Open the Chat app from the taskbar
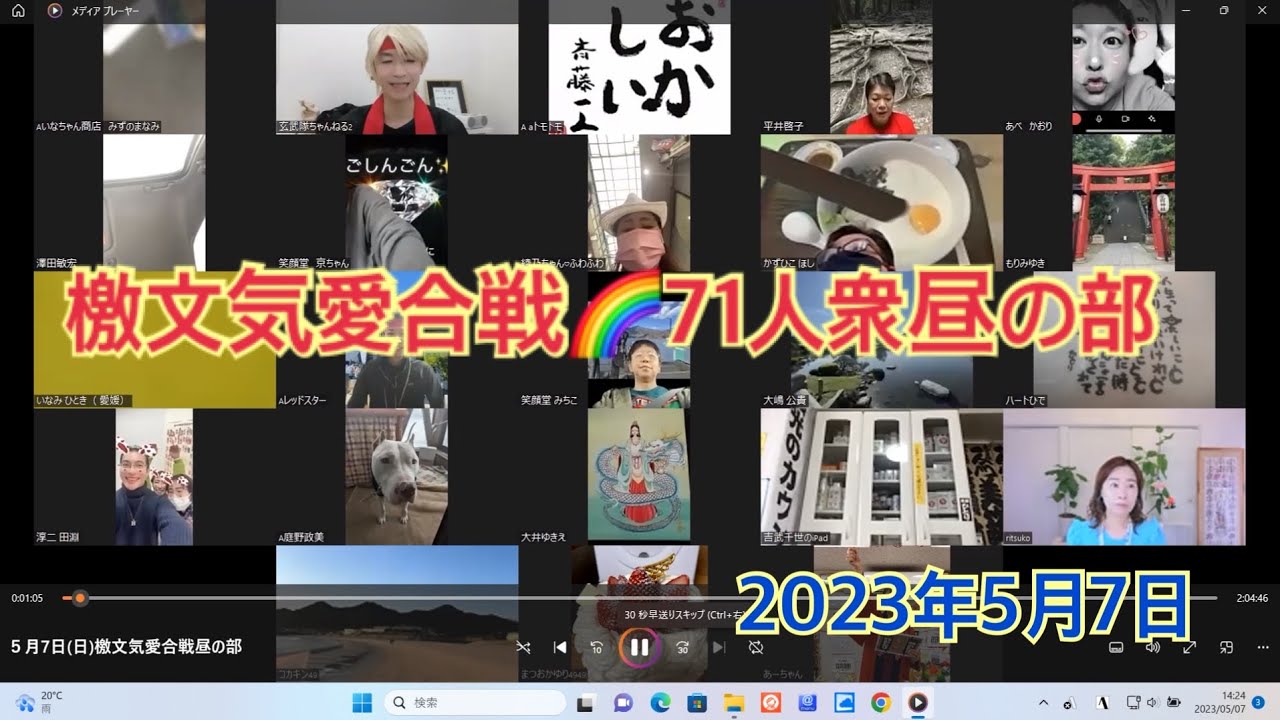1280x720 pixels. coord(623,702)
